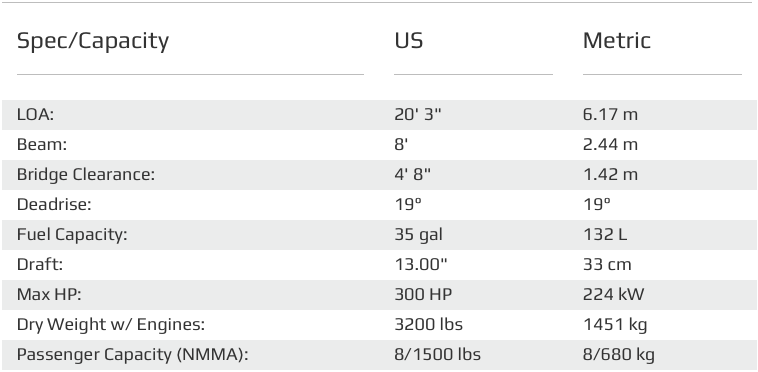Click the Metric column header
758x372 pixels.
617,41
